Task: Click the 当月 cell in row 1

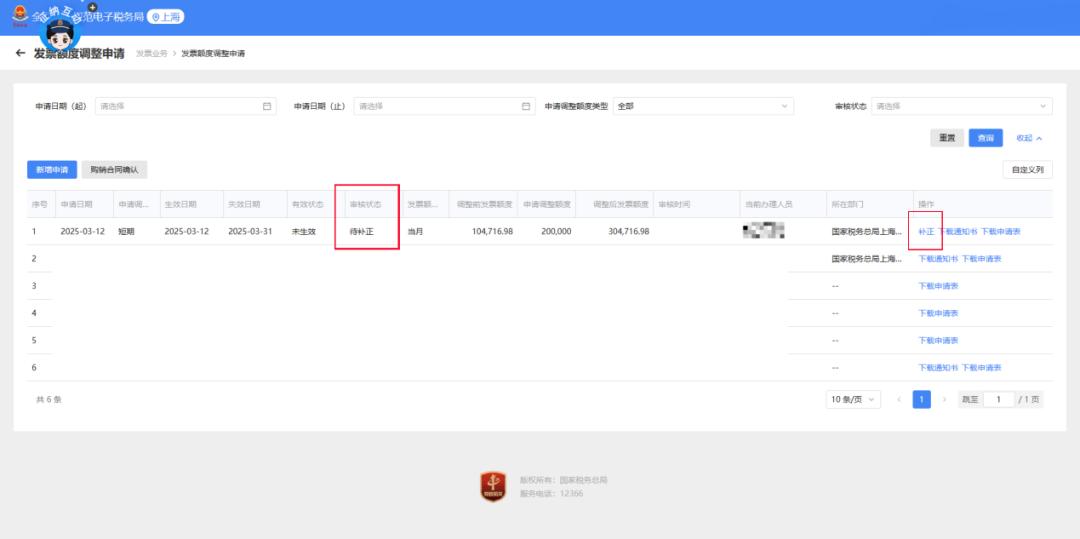Action: (415, 232)
